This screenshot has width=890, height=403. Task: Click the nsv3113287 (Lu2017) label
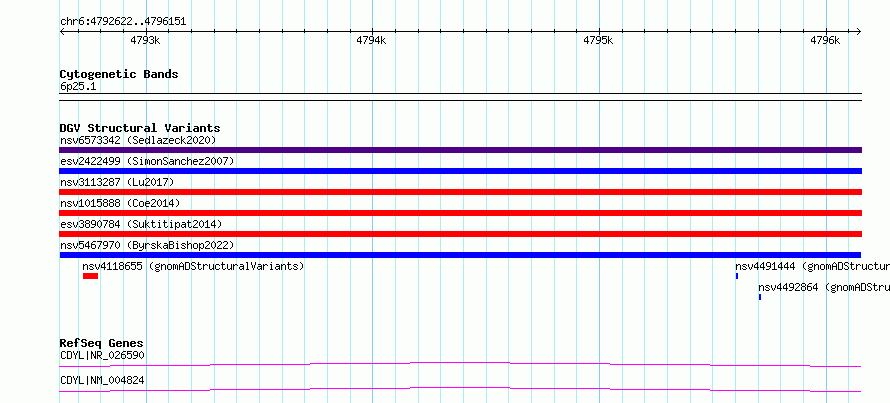click(x=117, y=182)
